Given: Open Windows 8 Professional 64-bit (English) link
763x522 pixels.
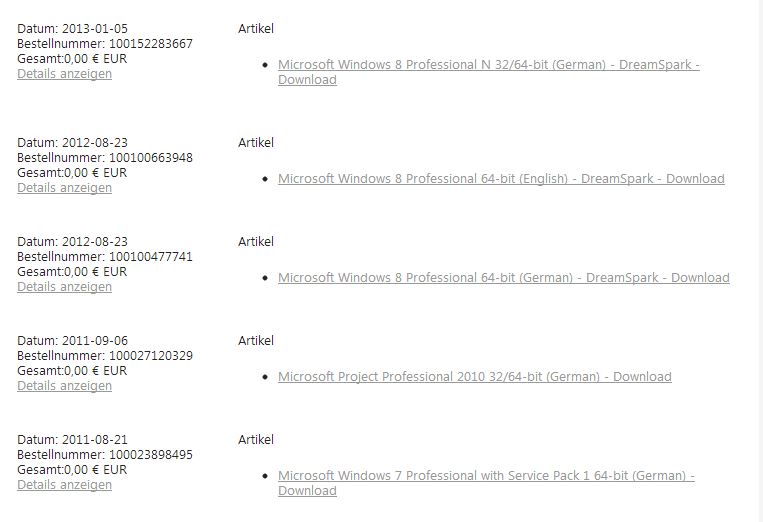Looking at the screenshot, I should [x=501, y=179].
